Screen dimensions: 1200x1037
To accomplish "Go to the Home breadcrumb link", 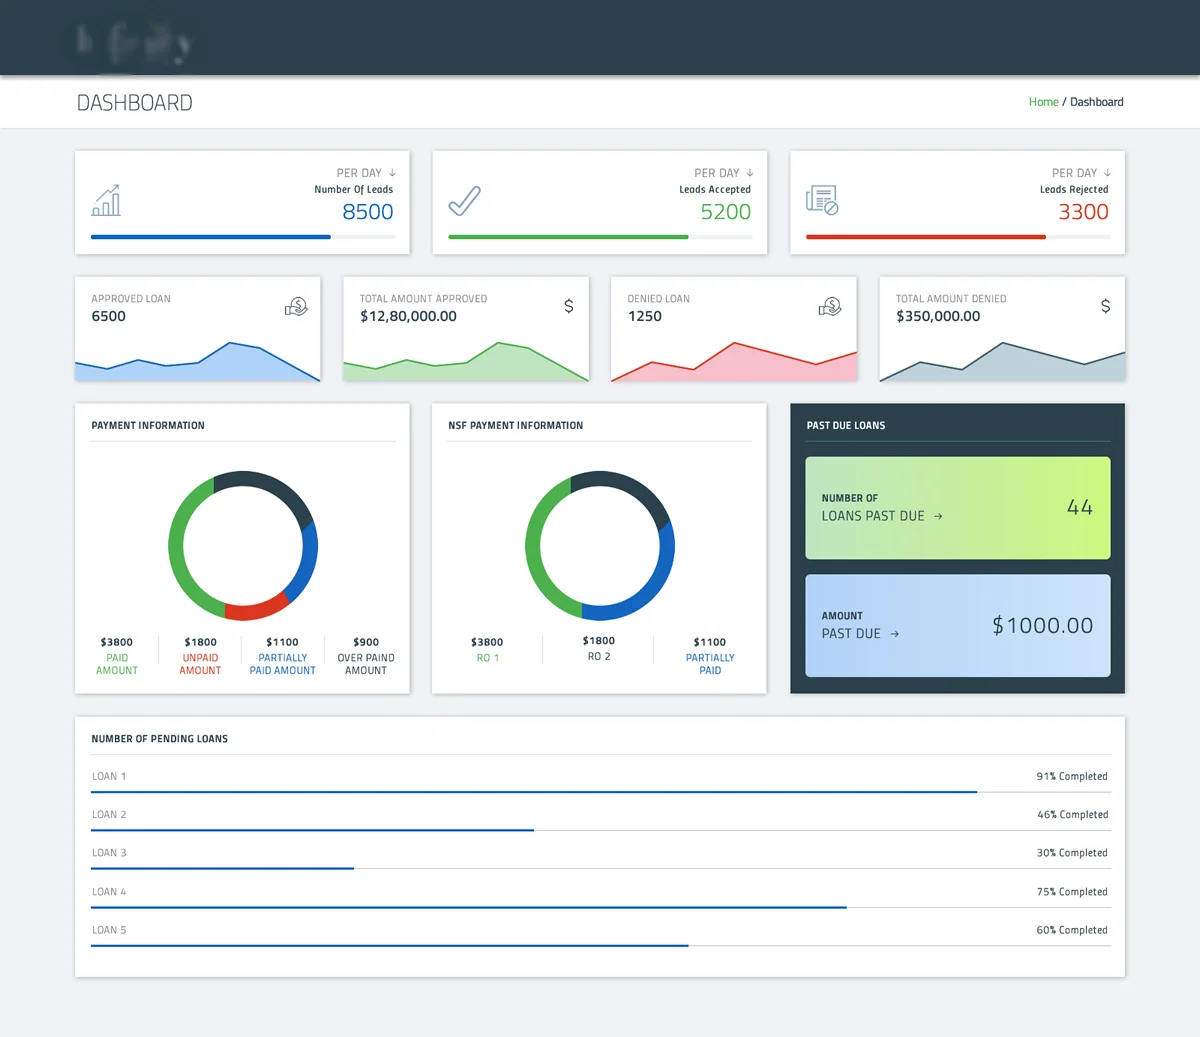I will [x=1043, y=102].
